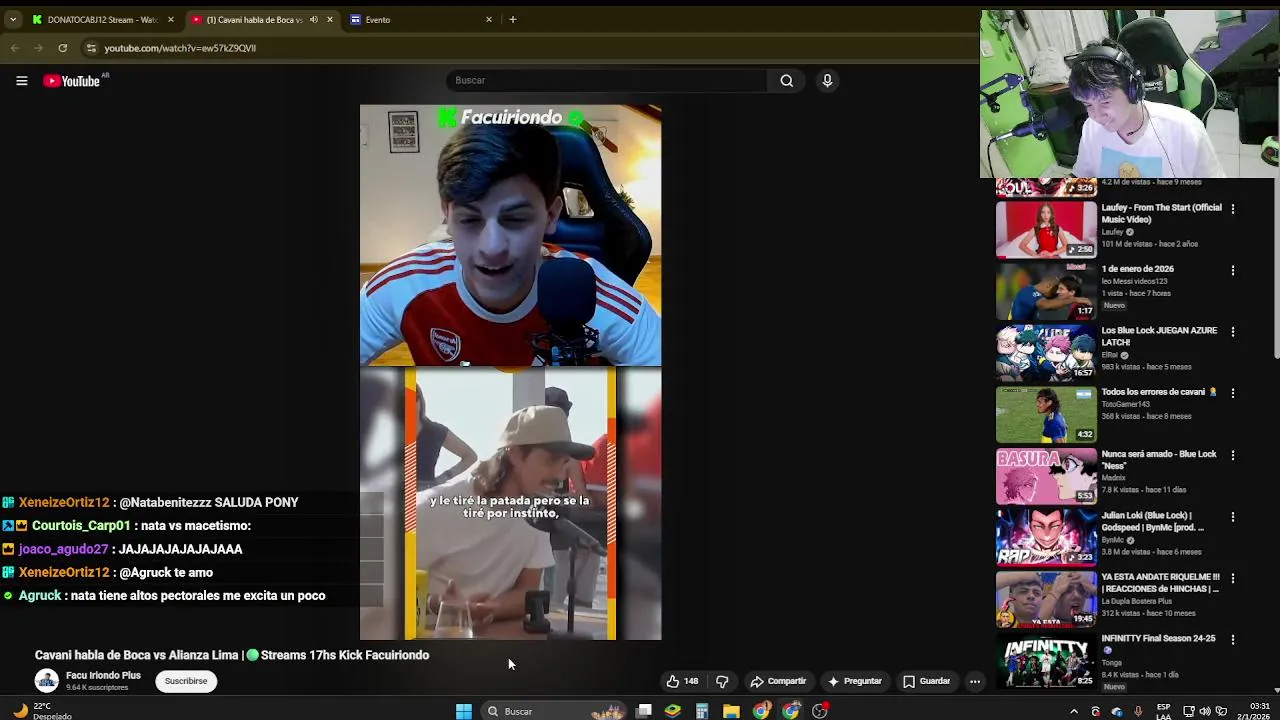
Task: Open options for Los Blue Lock JUEGAN video
Action: click(x=1233, y=332)
